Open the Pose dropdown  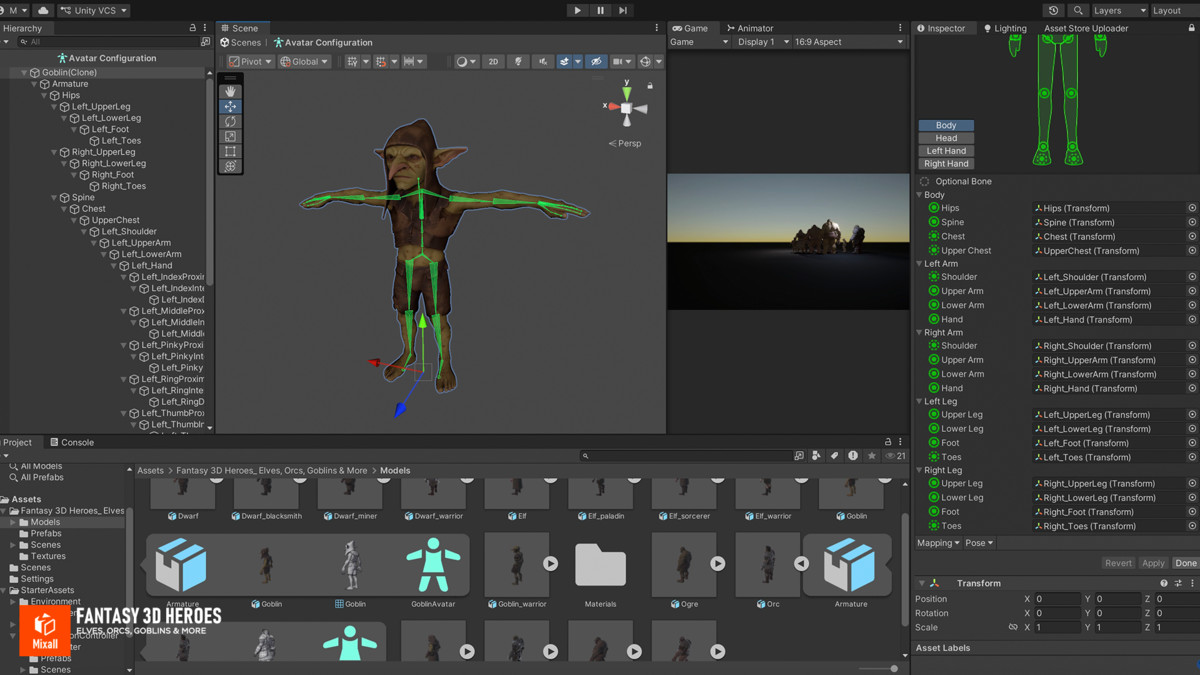(x=979, y=543)
